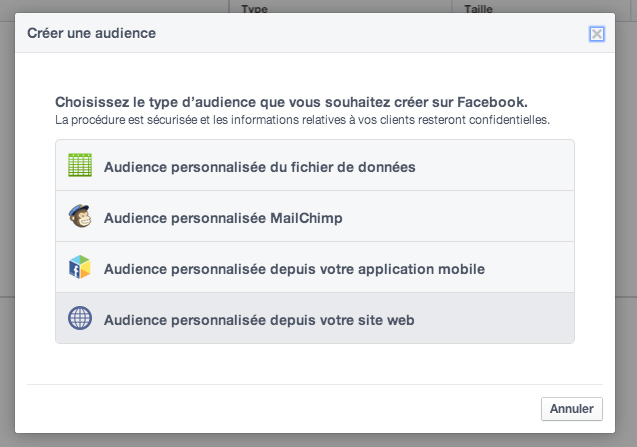
Task: Click the Créer une audience dialog title
Action: 91,33
